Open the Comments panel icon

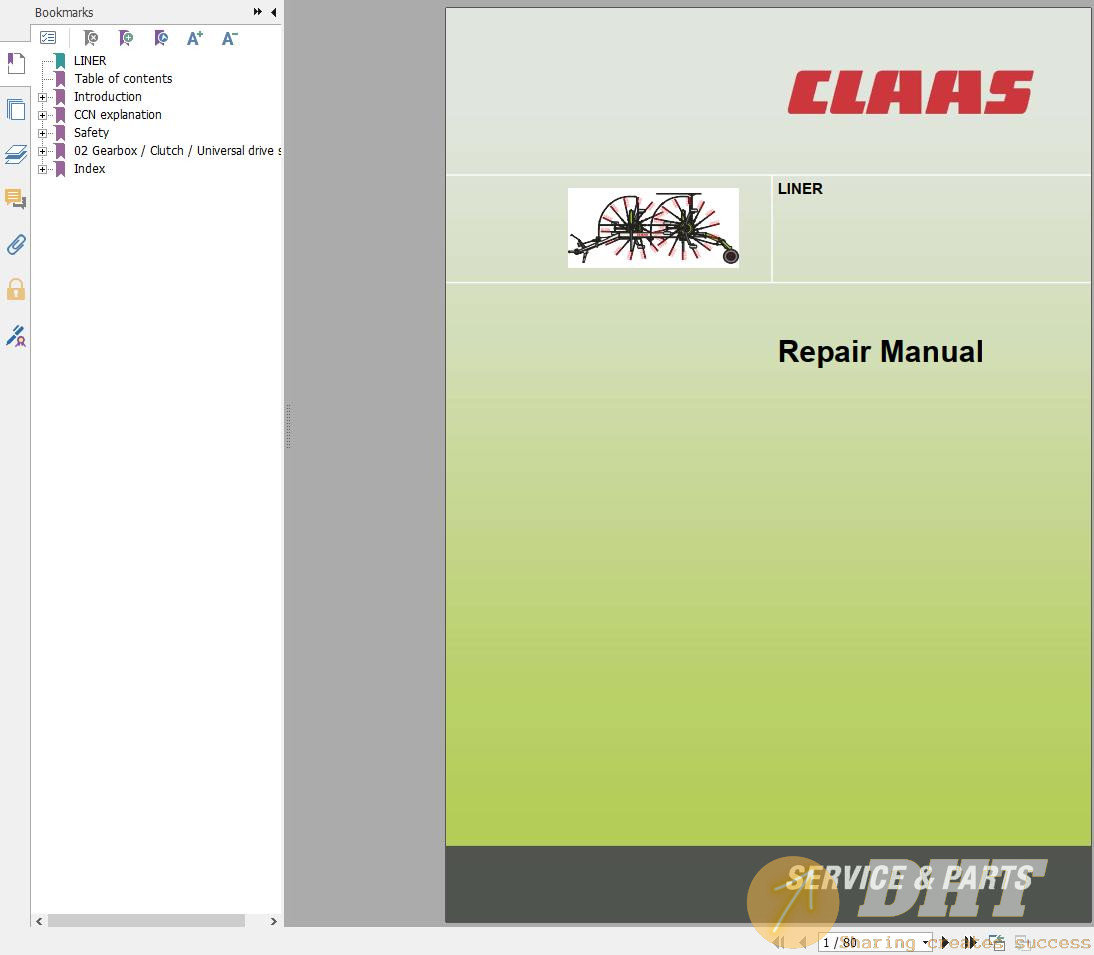[x=15, y=200]
